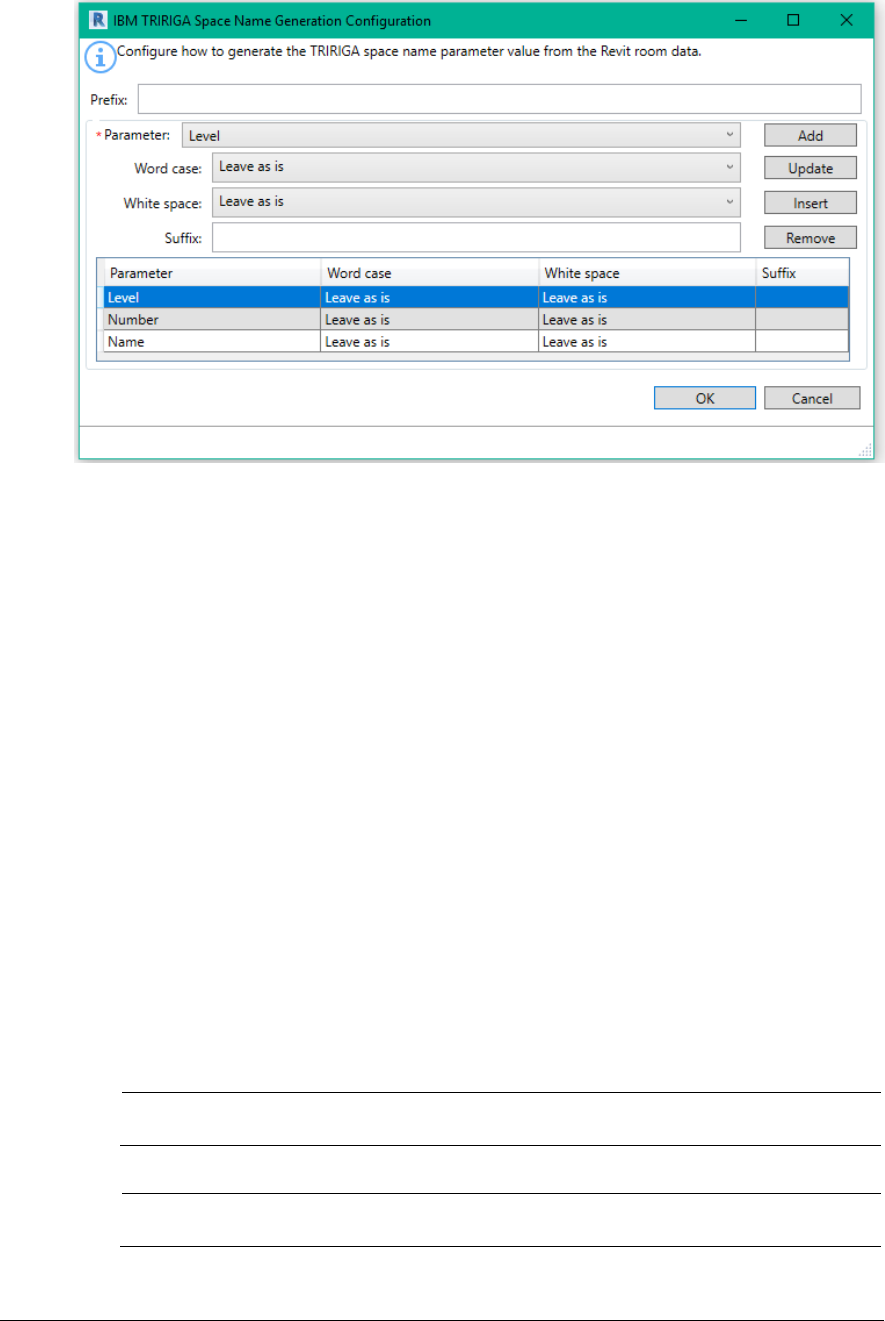Open the Word case dropdown
885x1321 pixels.
pyautogui.click(x=476, y=168)
